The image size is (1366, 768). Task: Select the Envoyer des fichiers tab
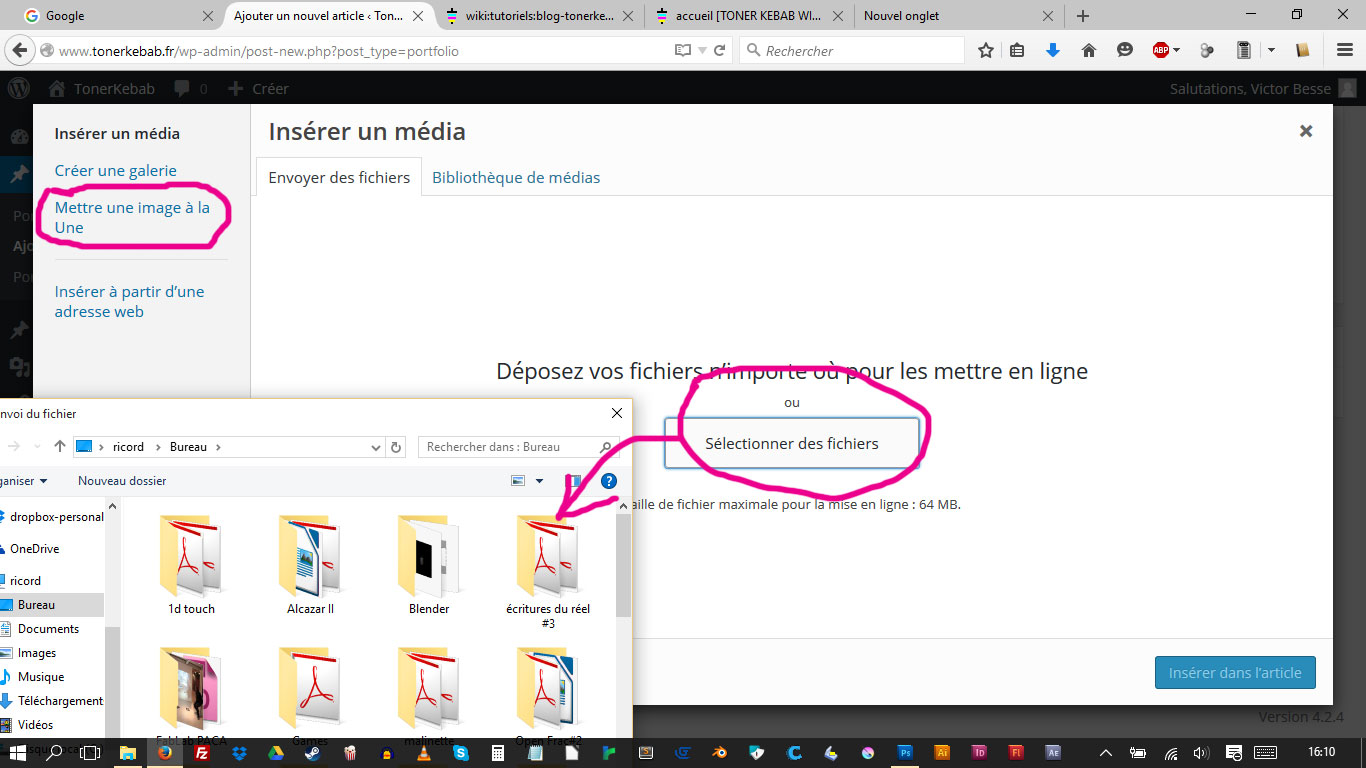(x=339, y=177)
